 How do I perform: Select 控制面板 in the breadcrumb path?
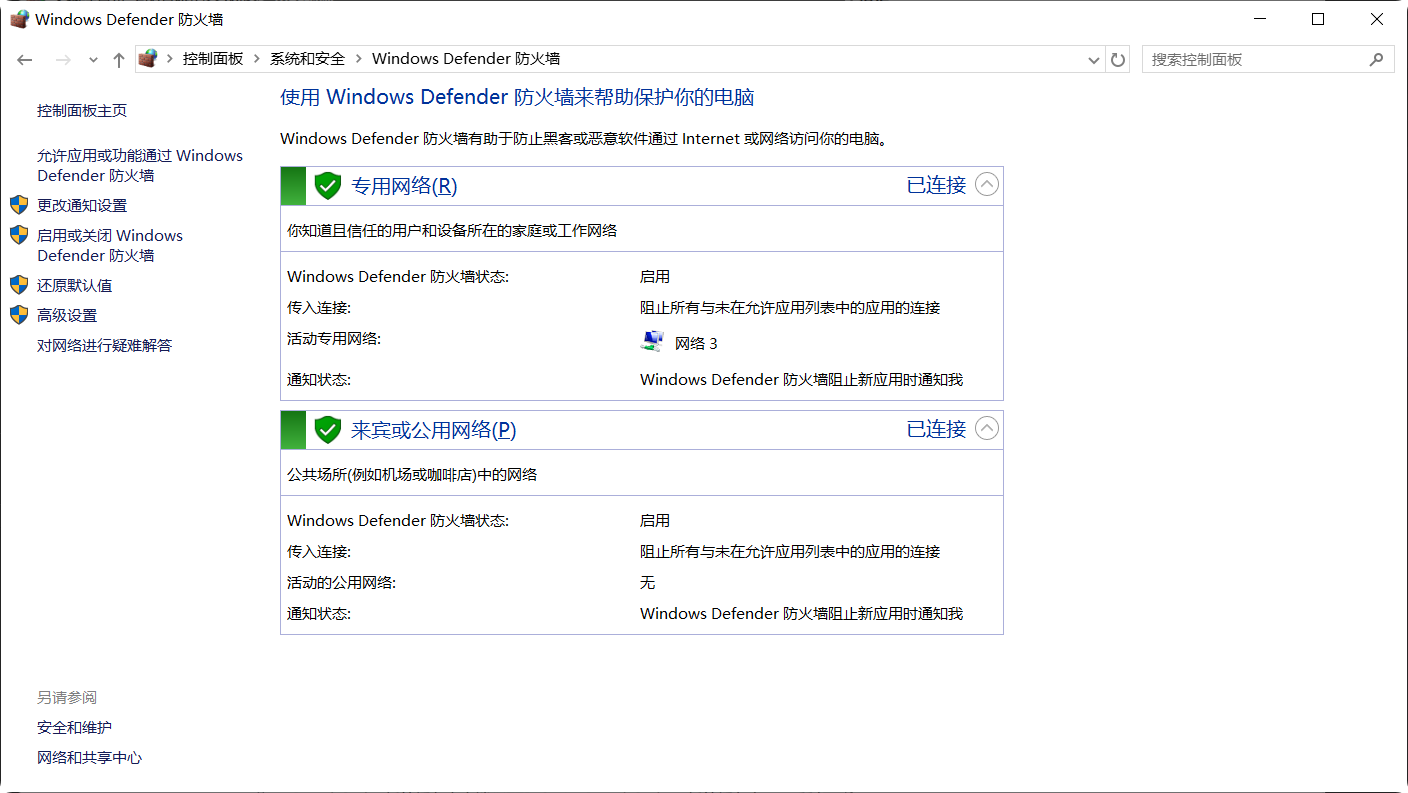pos(213,59)
